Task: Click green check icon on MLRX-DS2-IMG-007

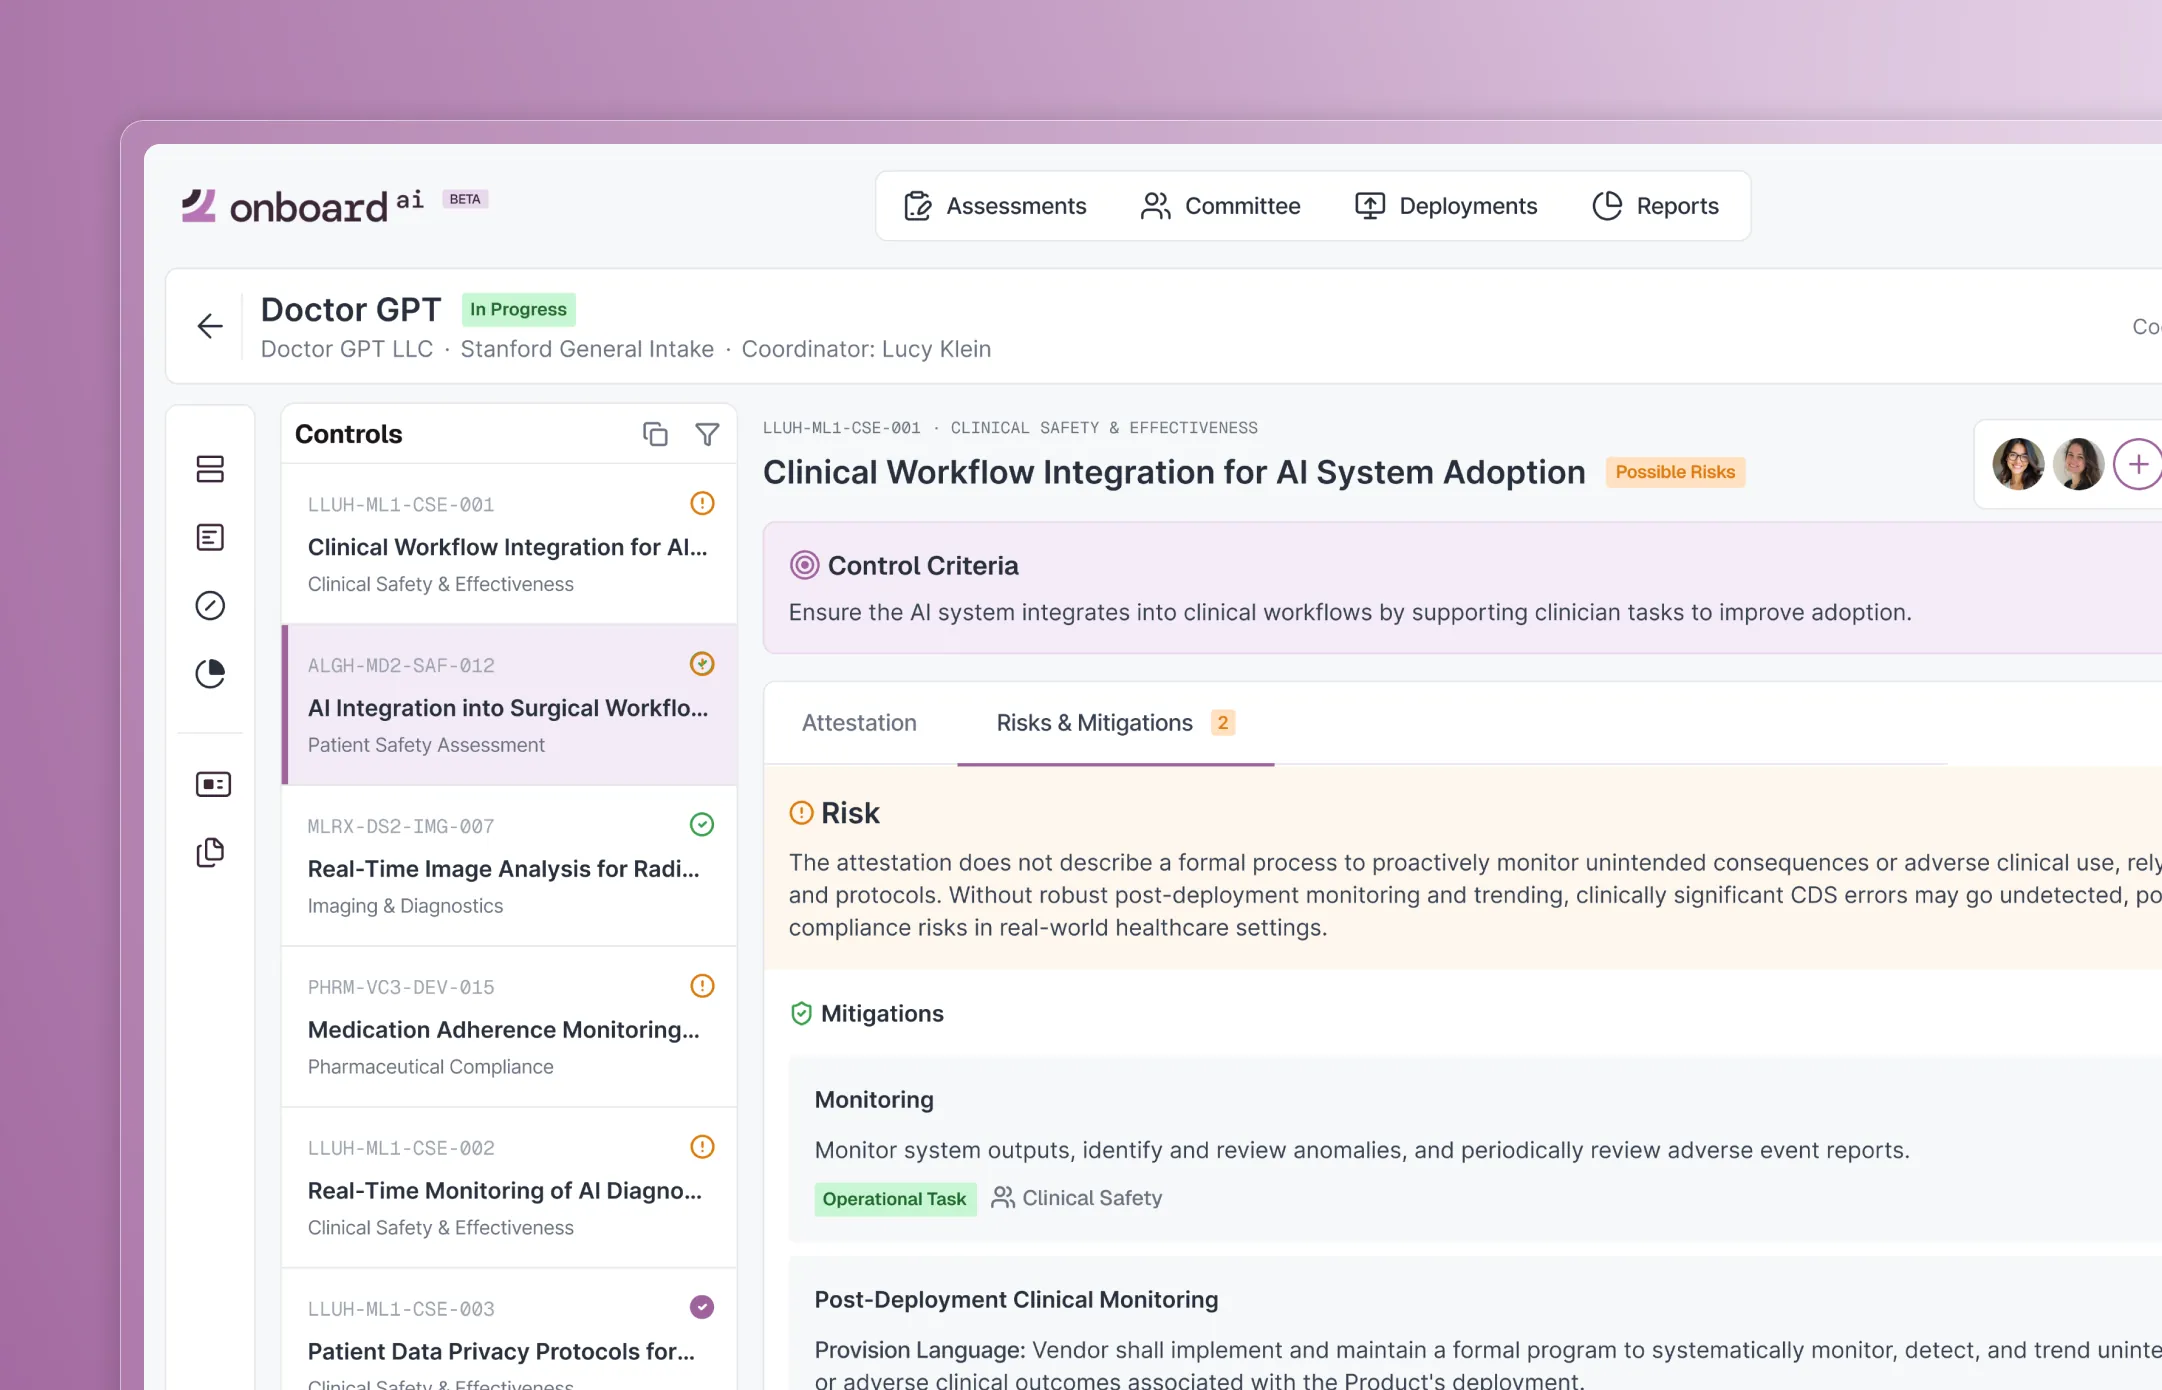Action: pos(702,825)
